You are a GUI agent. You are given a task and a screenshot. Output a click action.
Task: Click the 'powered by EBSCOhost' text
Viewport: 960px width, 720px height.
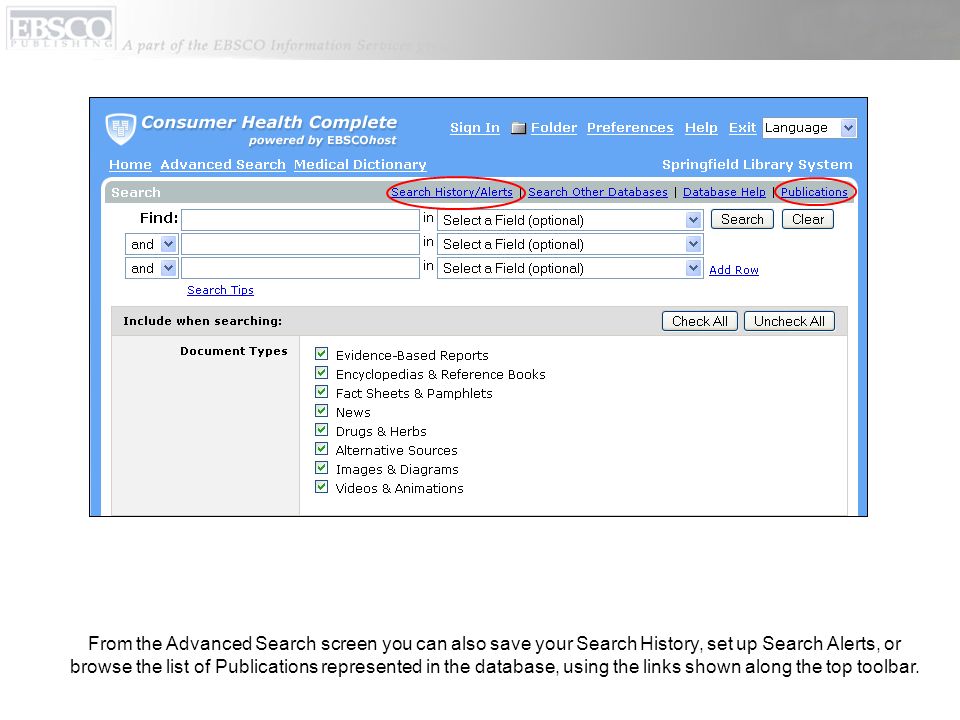pyautogui.click(x=323, y=140)
